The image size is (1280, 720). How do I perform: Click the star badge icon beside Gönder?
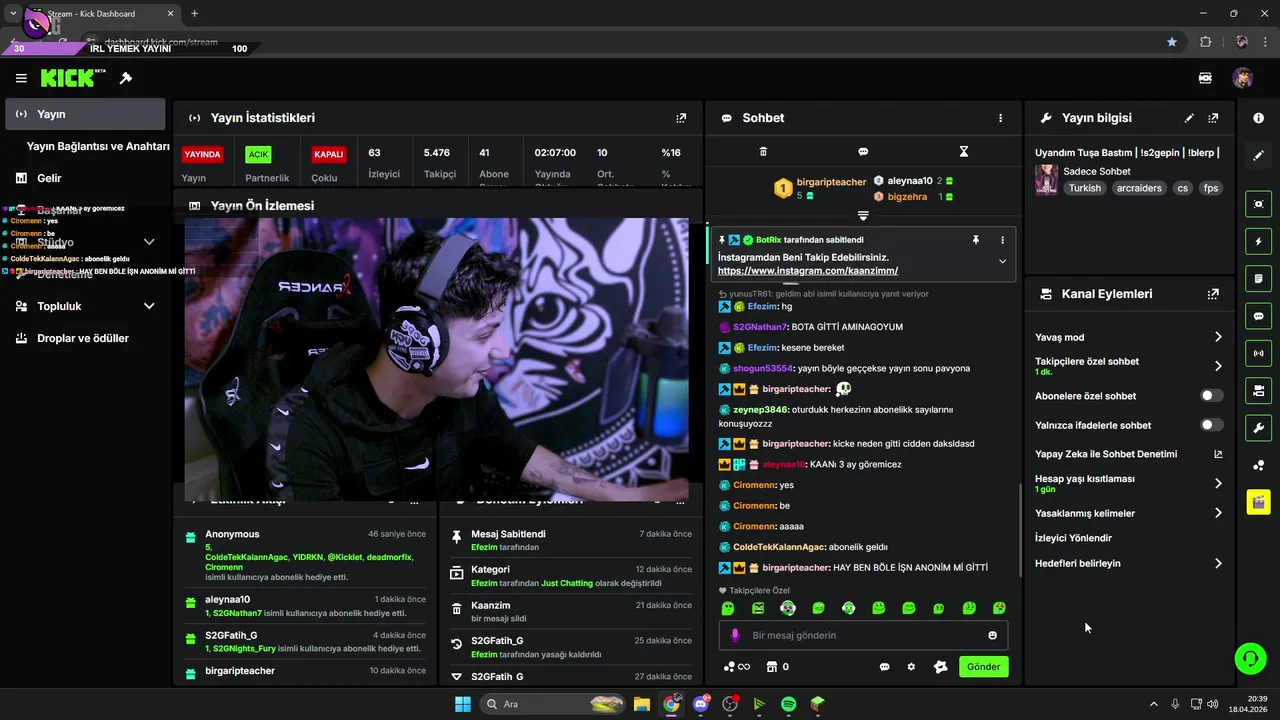pos(940,667)
